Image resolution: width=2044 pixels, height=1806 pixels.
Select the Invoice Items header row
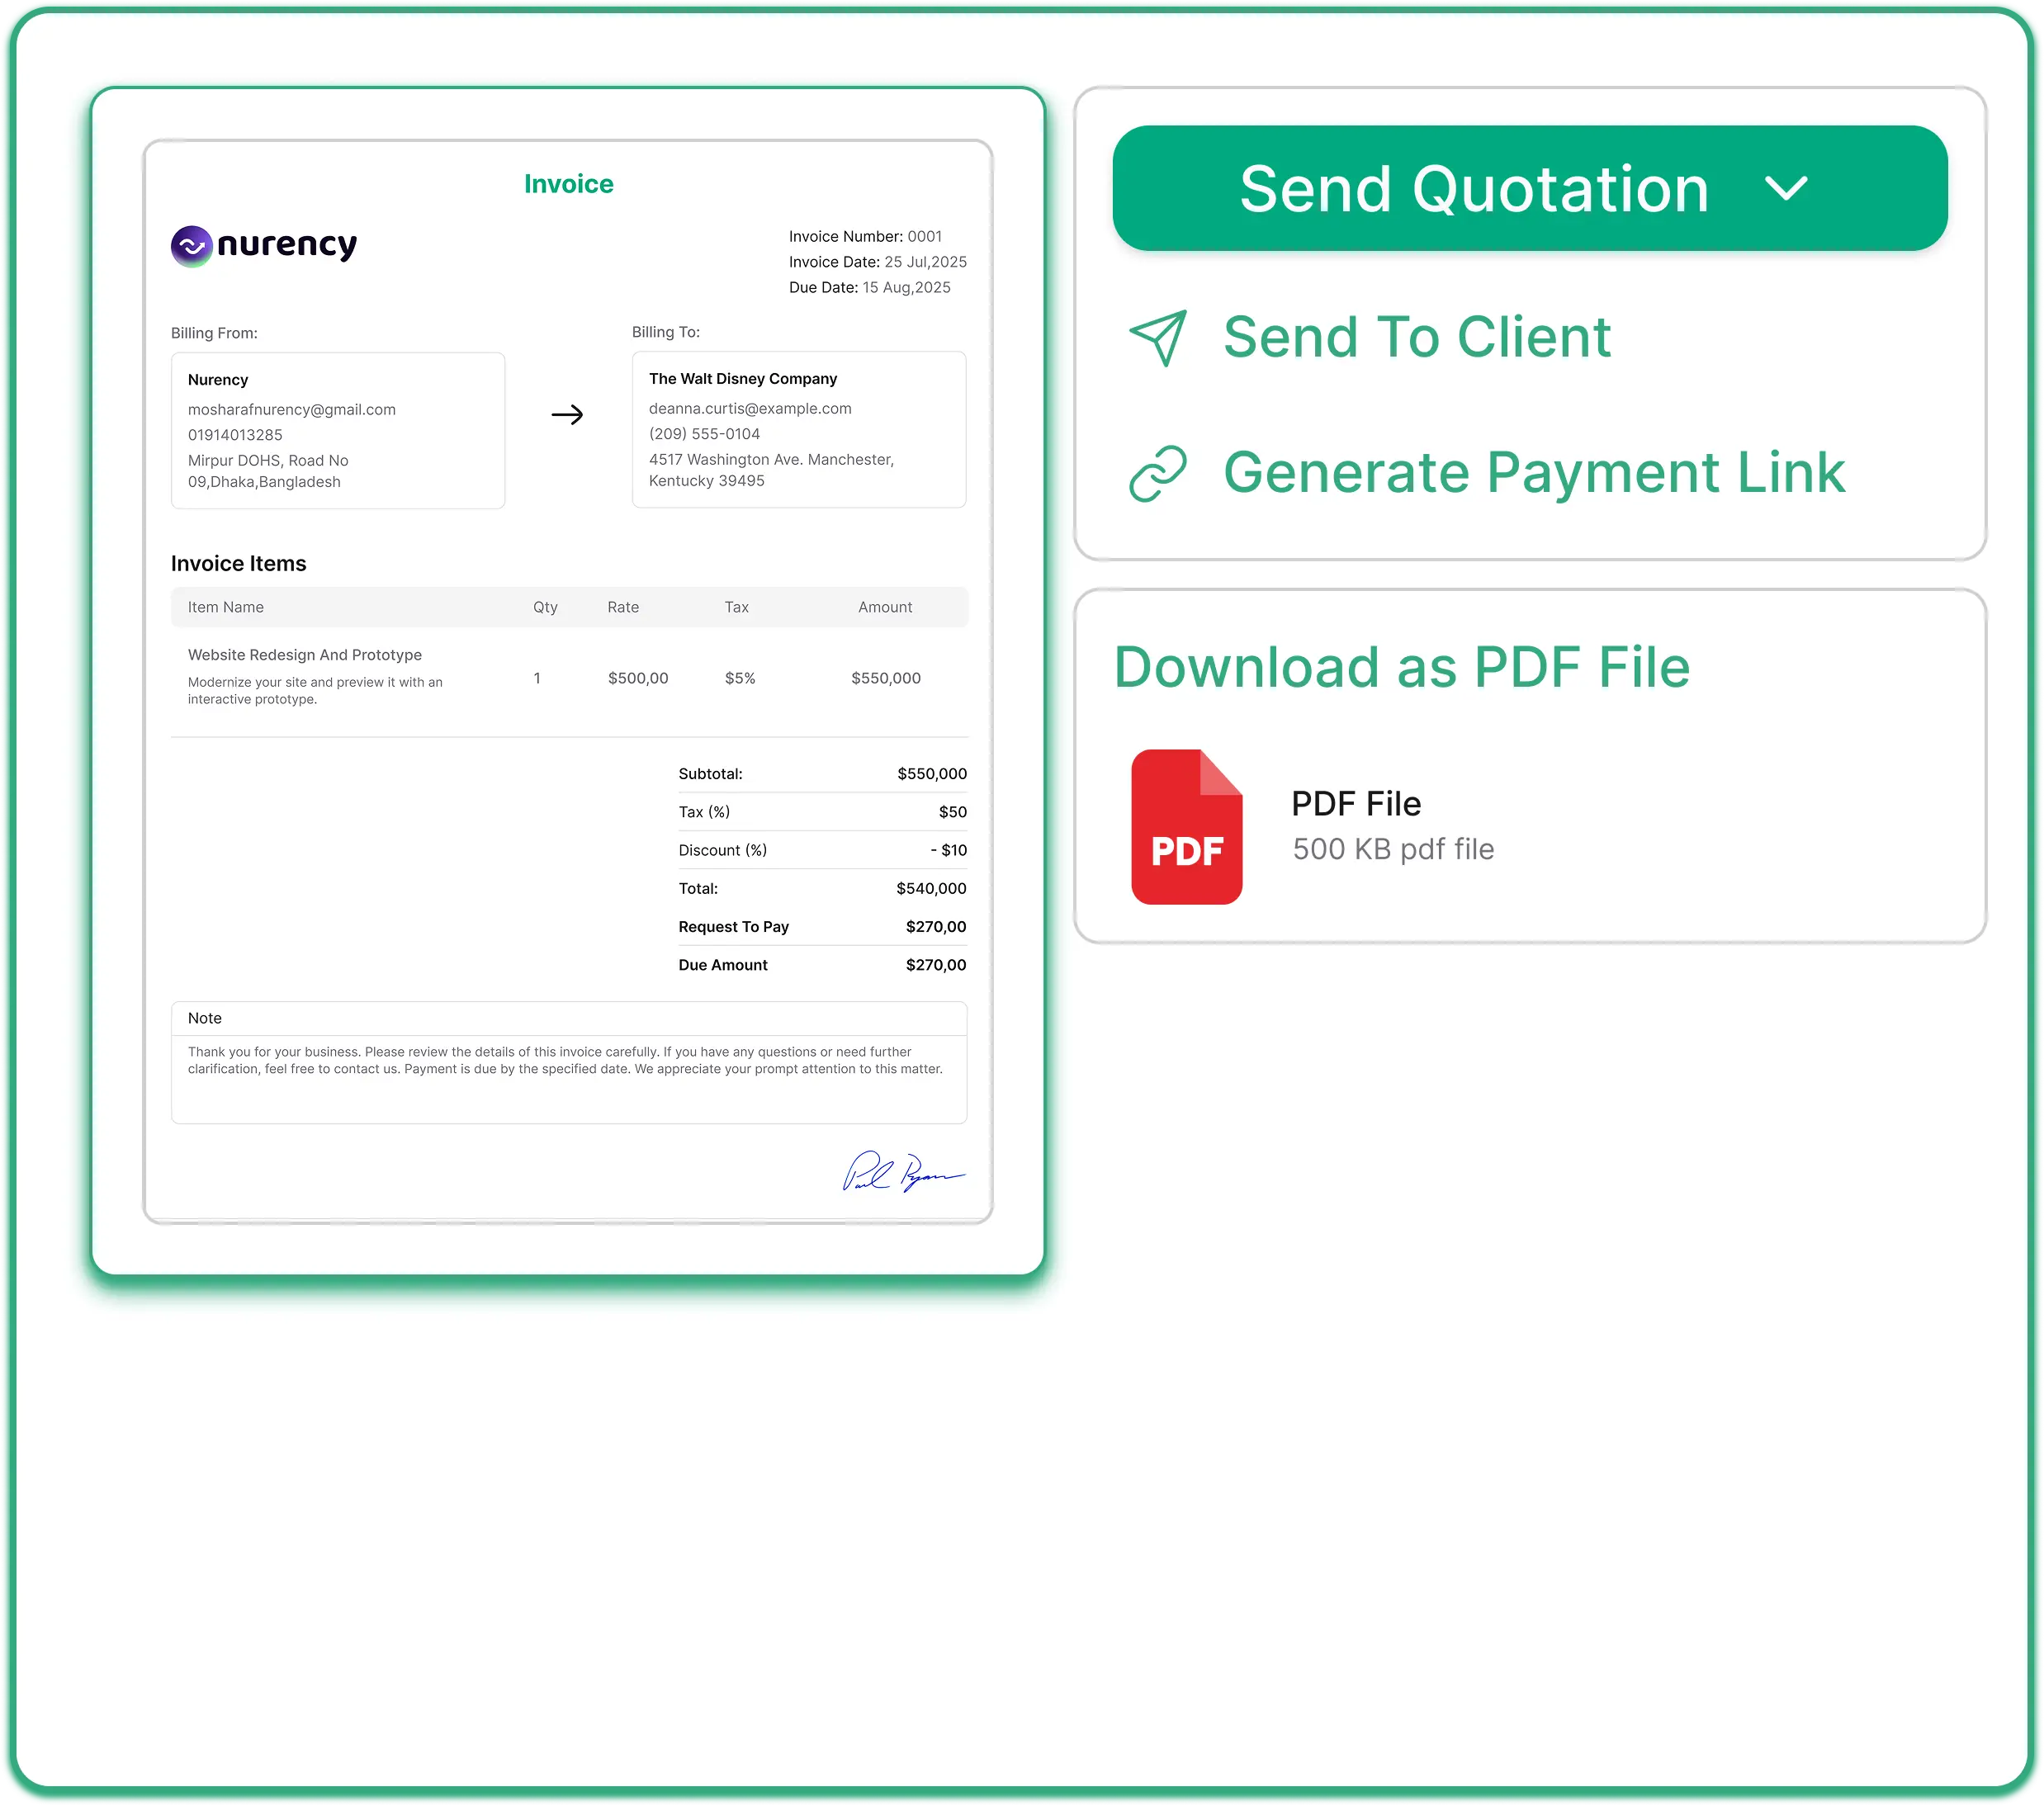coord(568,606)
